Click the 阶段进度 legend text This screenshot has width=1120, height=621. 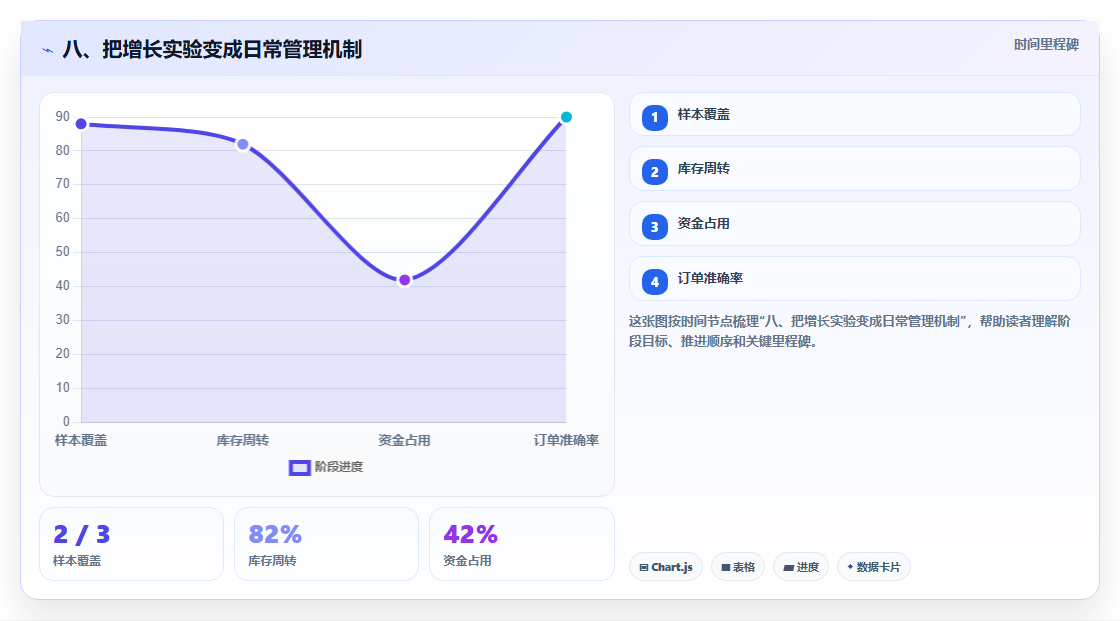(x=339, y=467)
